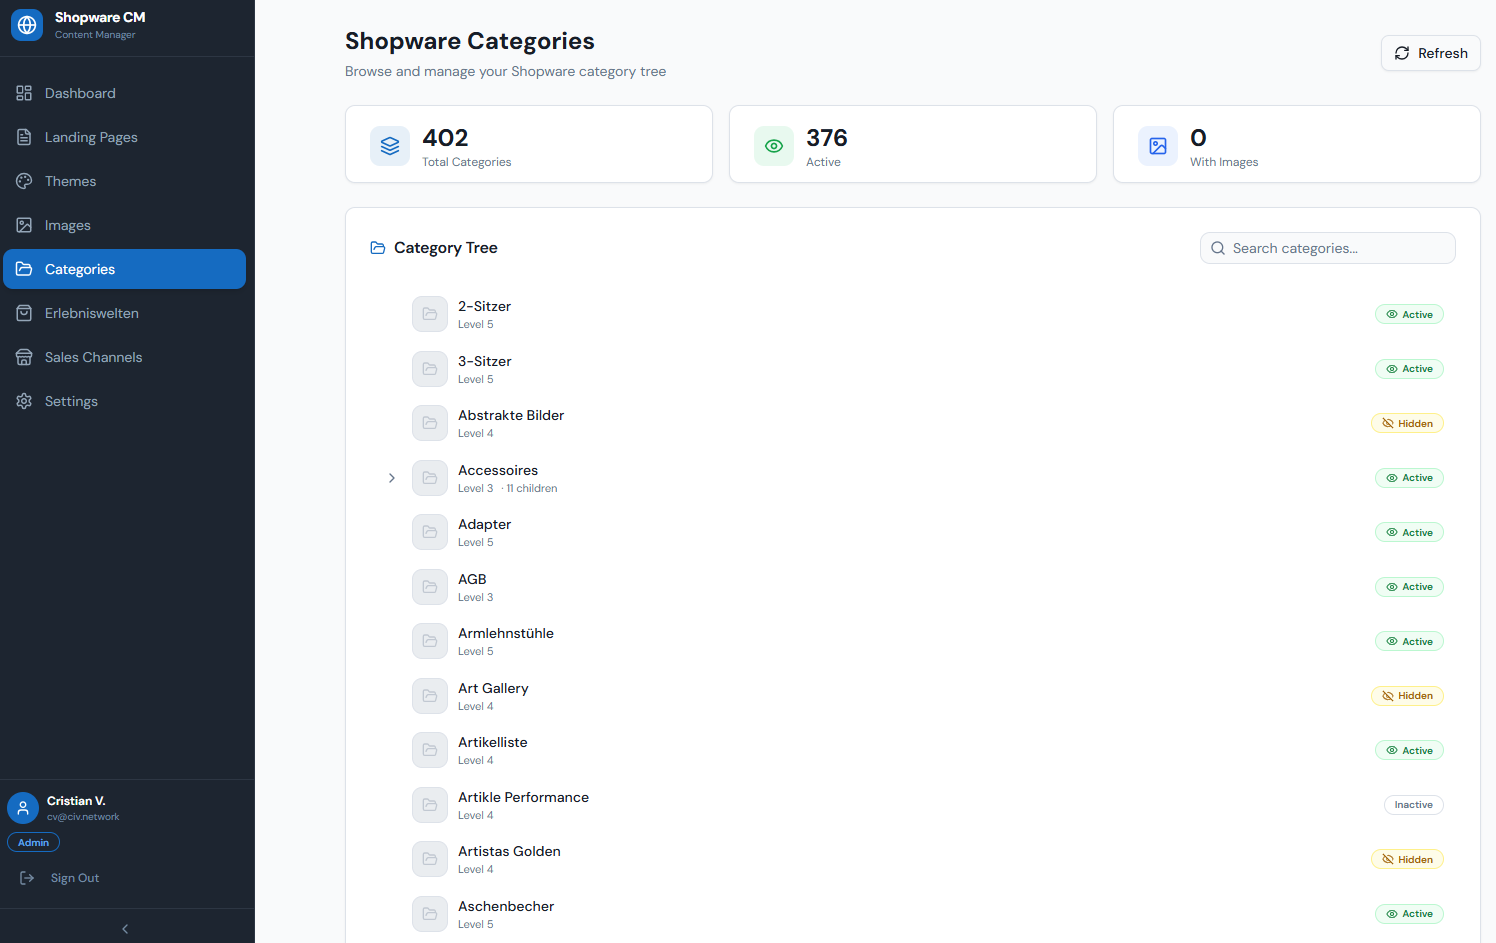Image resolution: width=1496 pixels, height=943 pixels.
Task: Select the Artistas Golden category name
Action: click(509, 851)
